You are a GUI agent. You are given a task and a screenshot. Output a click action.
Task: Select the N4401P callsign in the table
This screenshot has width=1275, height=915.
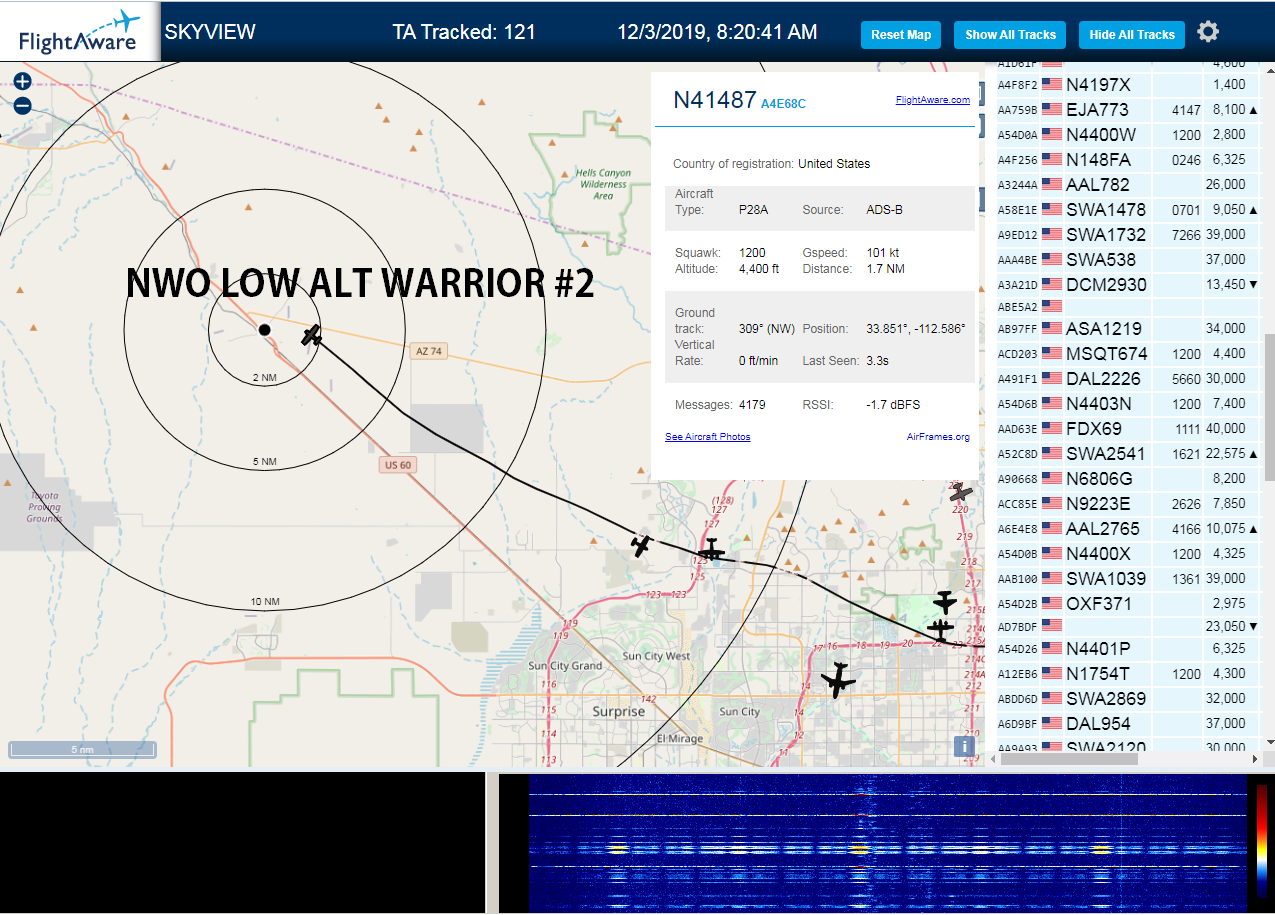tap(1098, 649)
